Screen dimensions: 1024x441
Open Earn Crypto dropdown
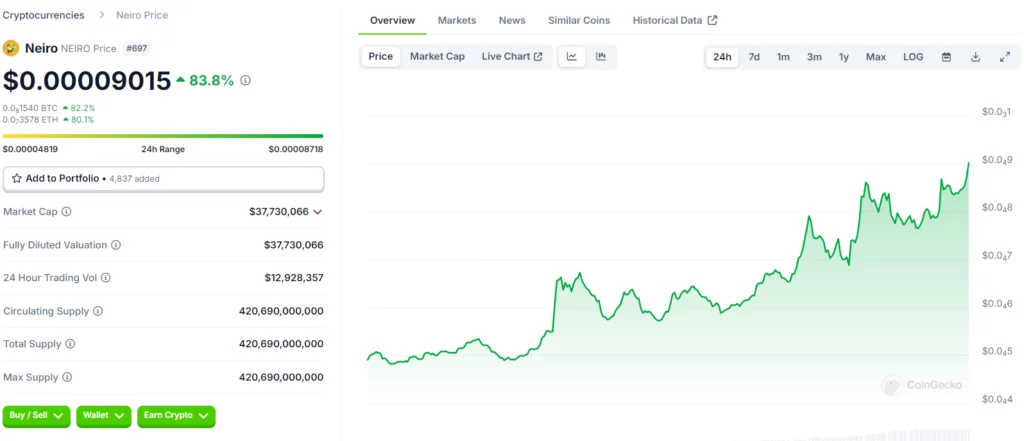tap(176, 416)
